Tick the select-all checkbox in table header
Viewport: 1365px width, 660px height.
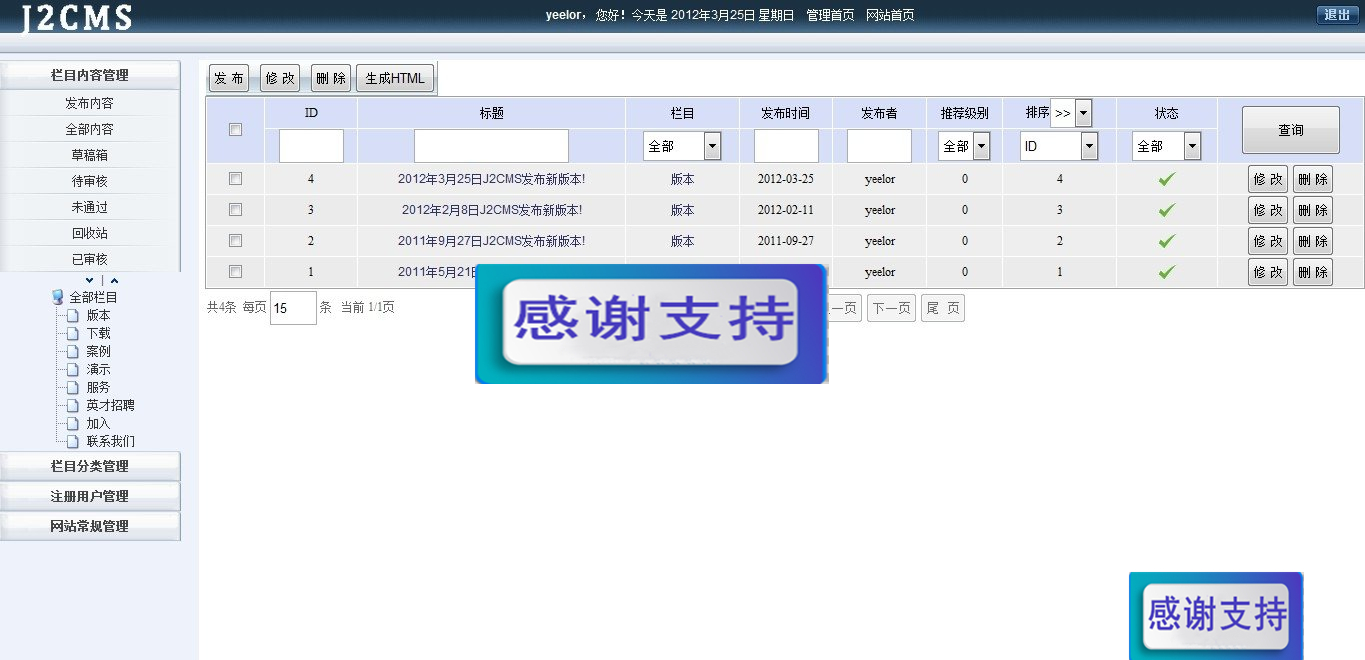point(235,129)
